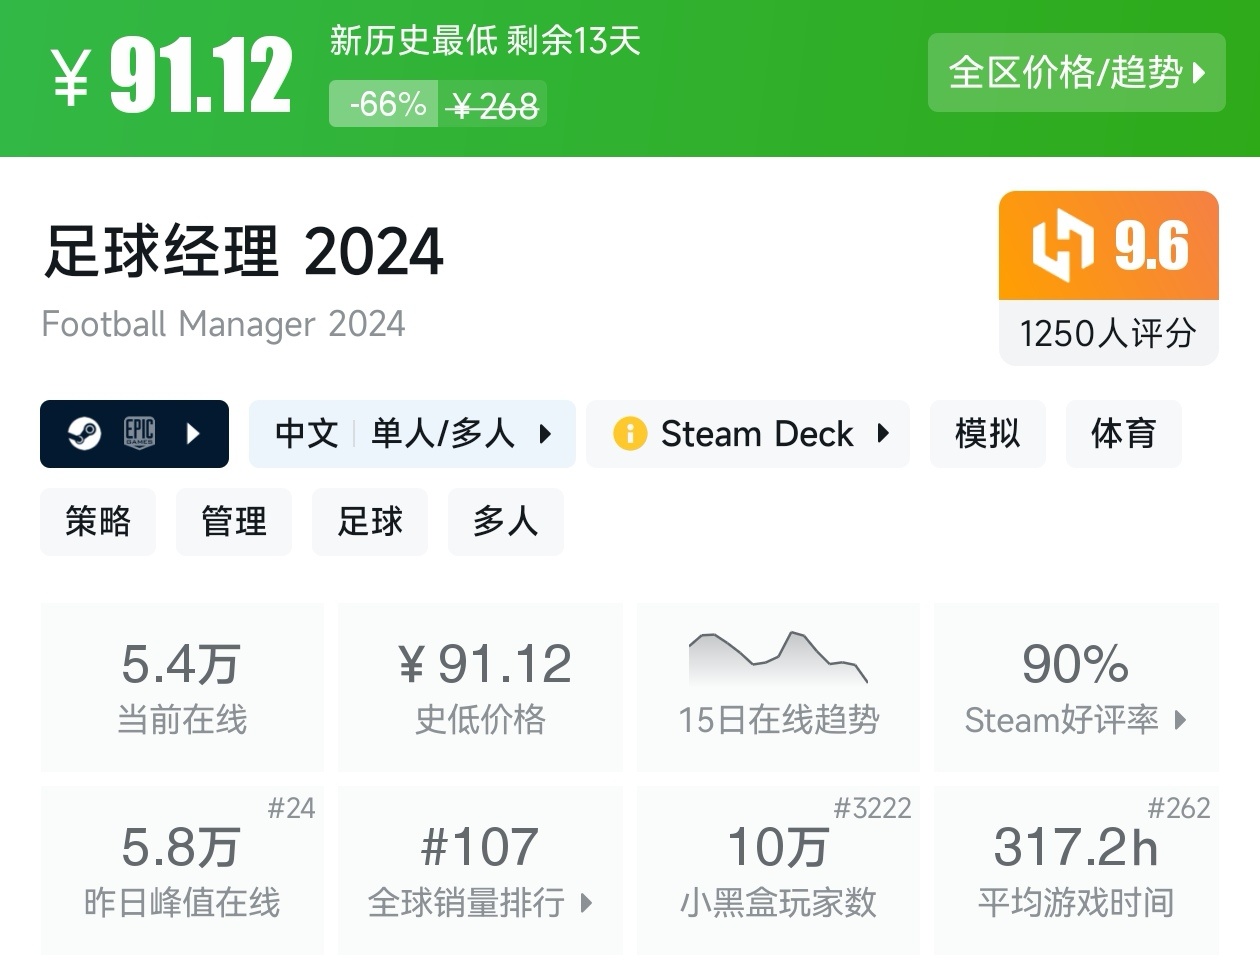This screenshot has height=960, width=1260.
Task: Select the 多人 tag
Action: 505,521
